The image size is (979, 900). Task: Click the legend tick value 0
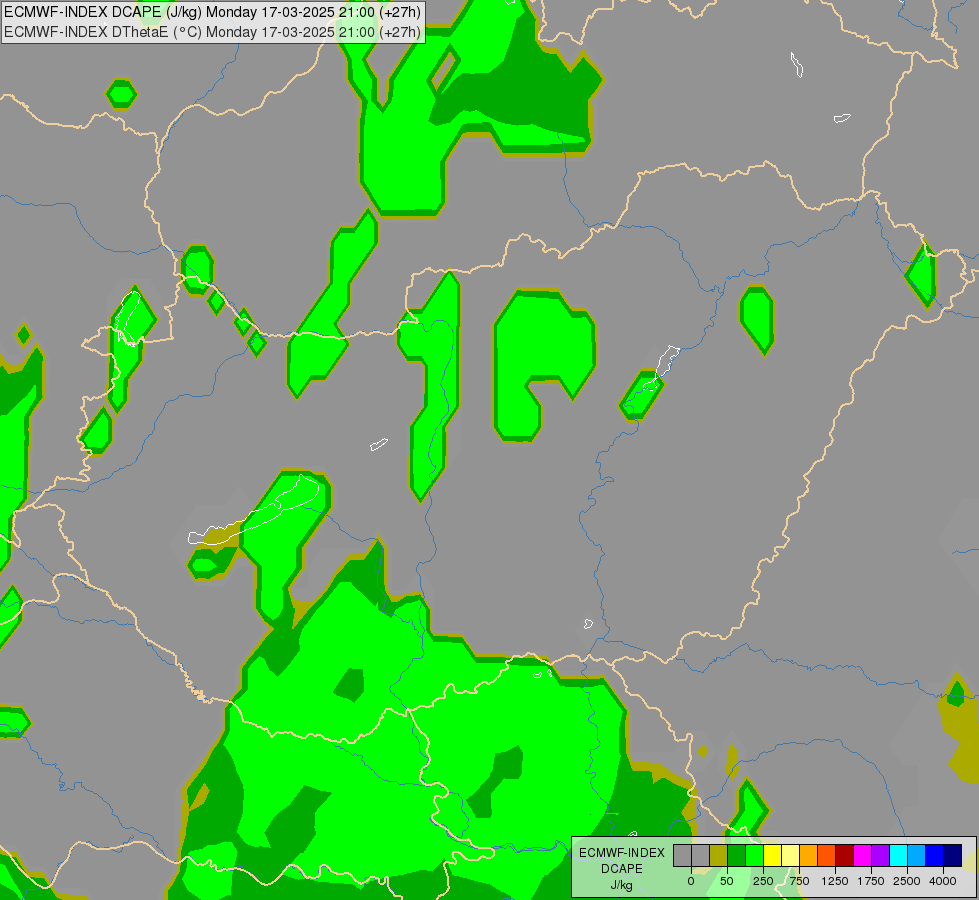click(691, 881)
